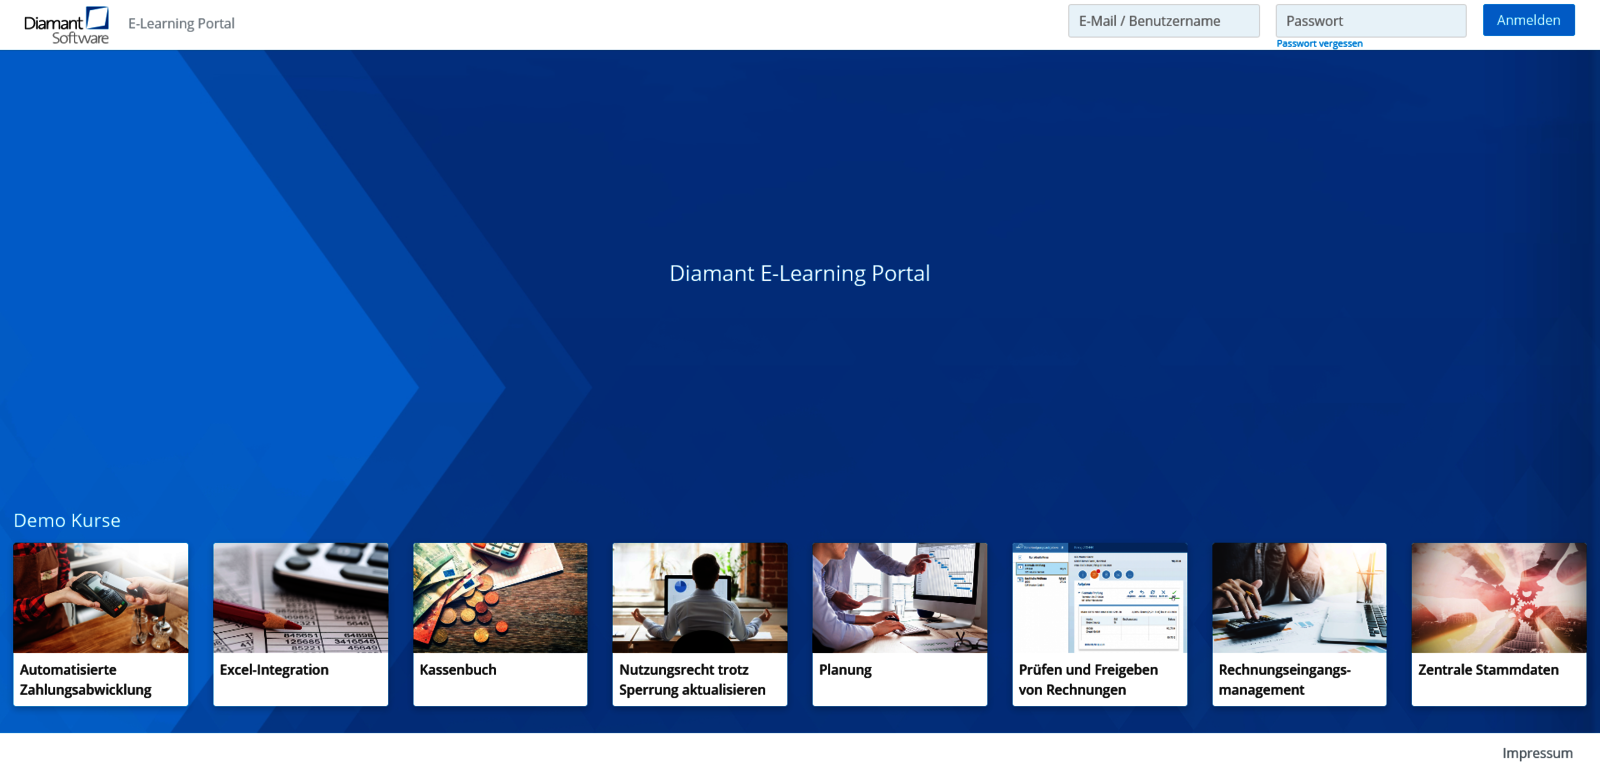Click into the Passwort input field
Viewport: 1600px width, 773px height.
coord(1370,21)
